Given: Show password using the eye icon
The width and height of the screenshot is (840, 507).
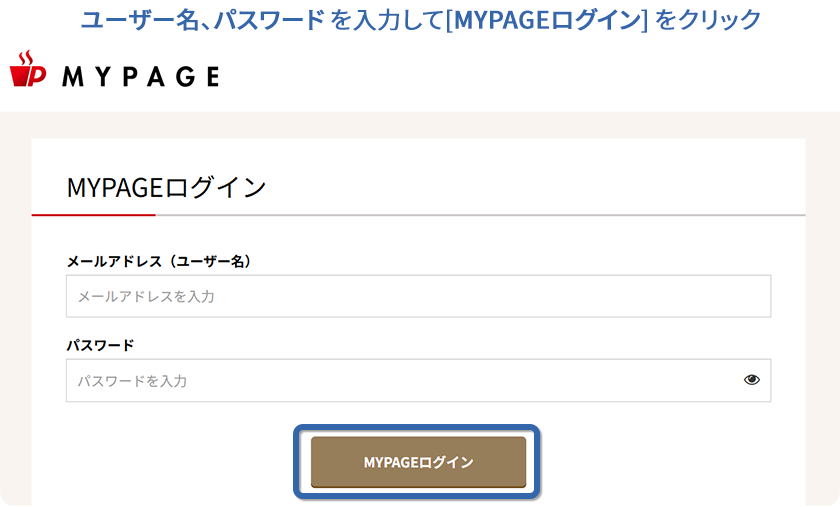Looking at the screenshot, I should 752,380.
